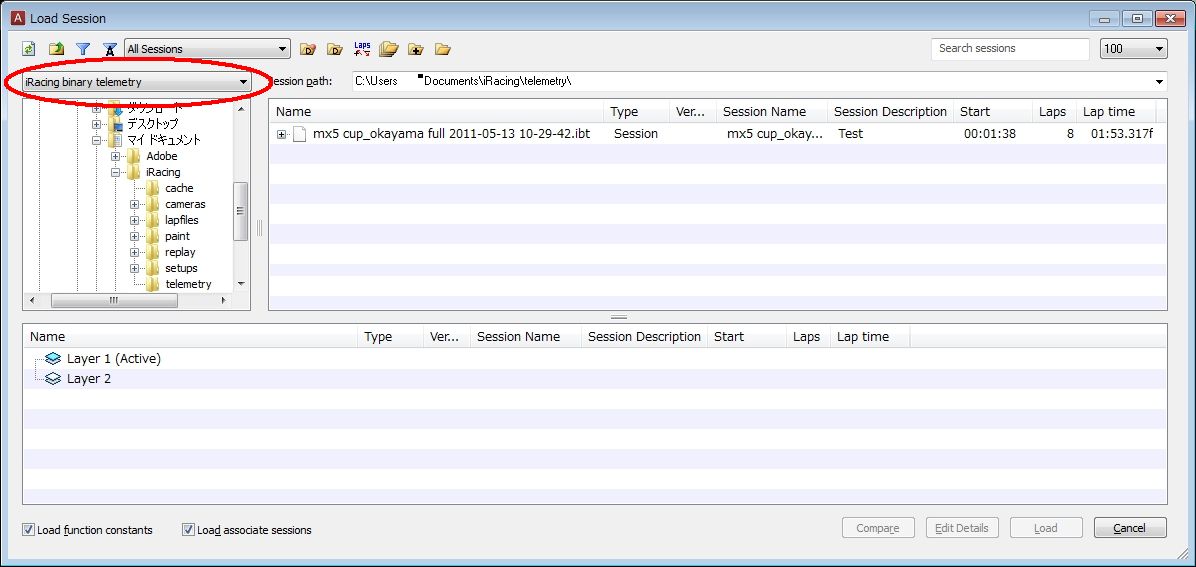Viewport: 1196px width, 567px height.
Task: Click the Load button
Action: [1046, 528]
